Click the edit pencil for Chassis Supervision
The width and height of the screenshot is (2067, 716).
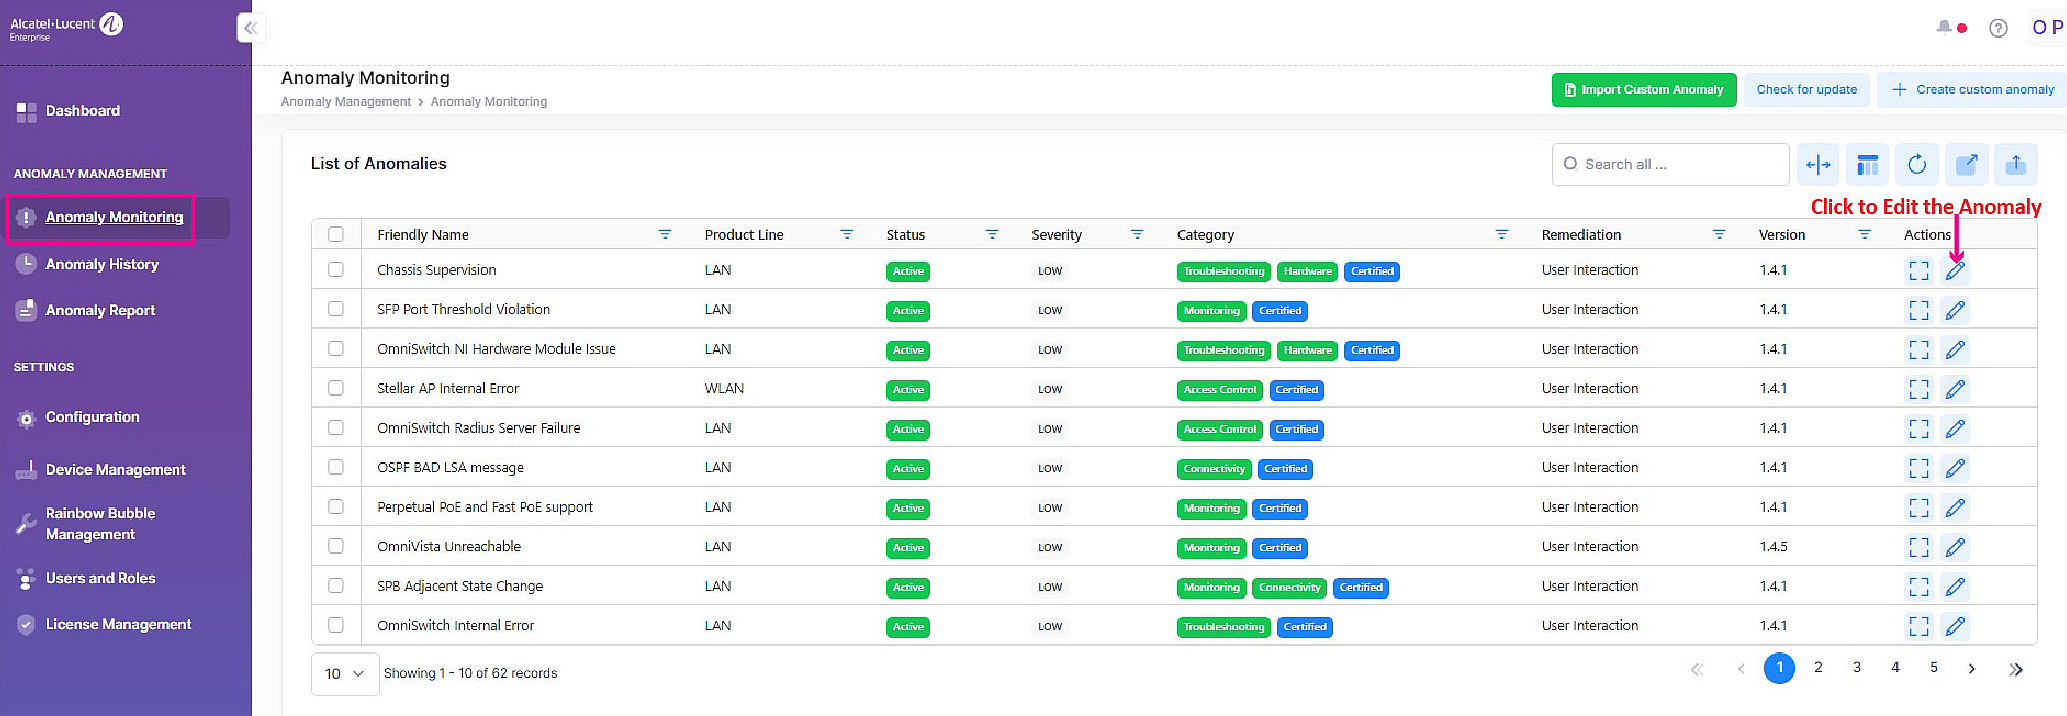click(x=1955, y=271)
